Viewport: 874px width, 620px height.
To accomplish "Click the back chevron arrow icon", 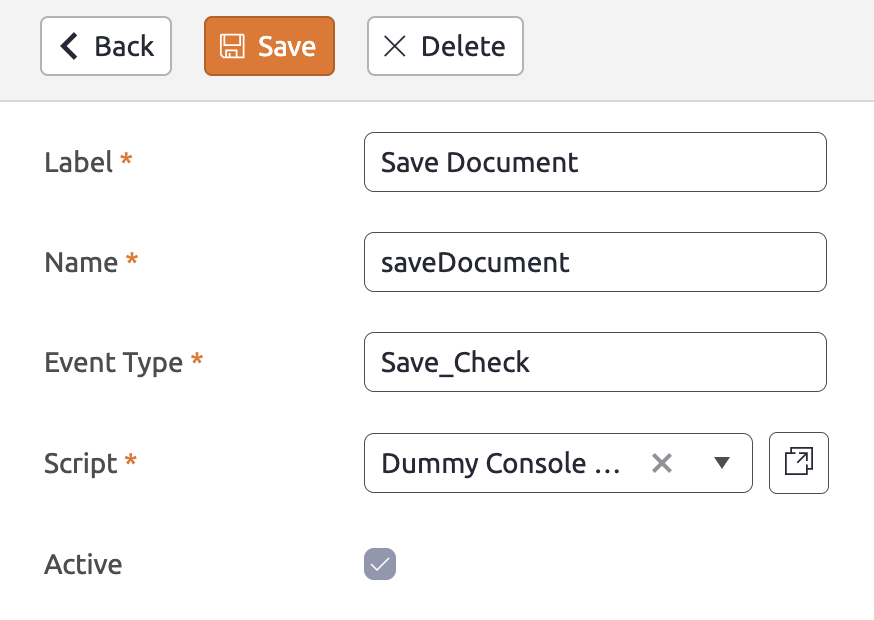I will [69, 46].
